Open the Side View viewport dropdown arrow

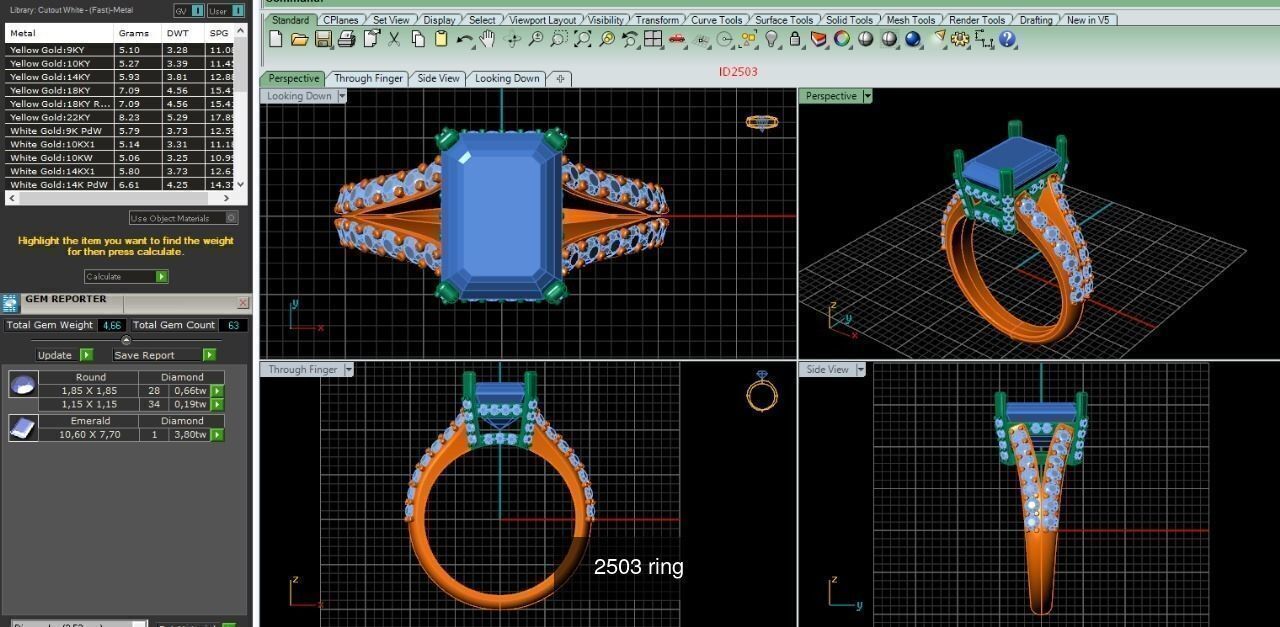point(860,369)
